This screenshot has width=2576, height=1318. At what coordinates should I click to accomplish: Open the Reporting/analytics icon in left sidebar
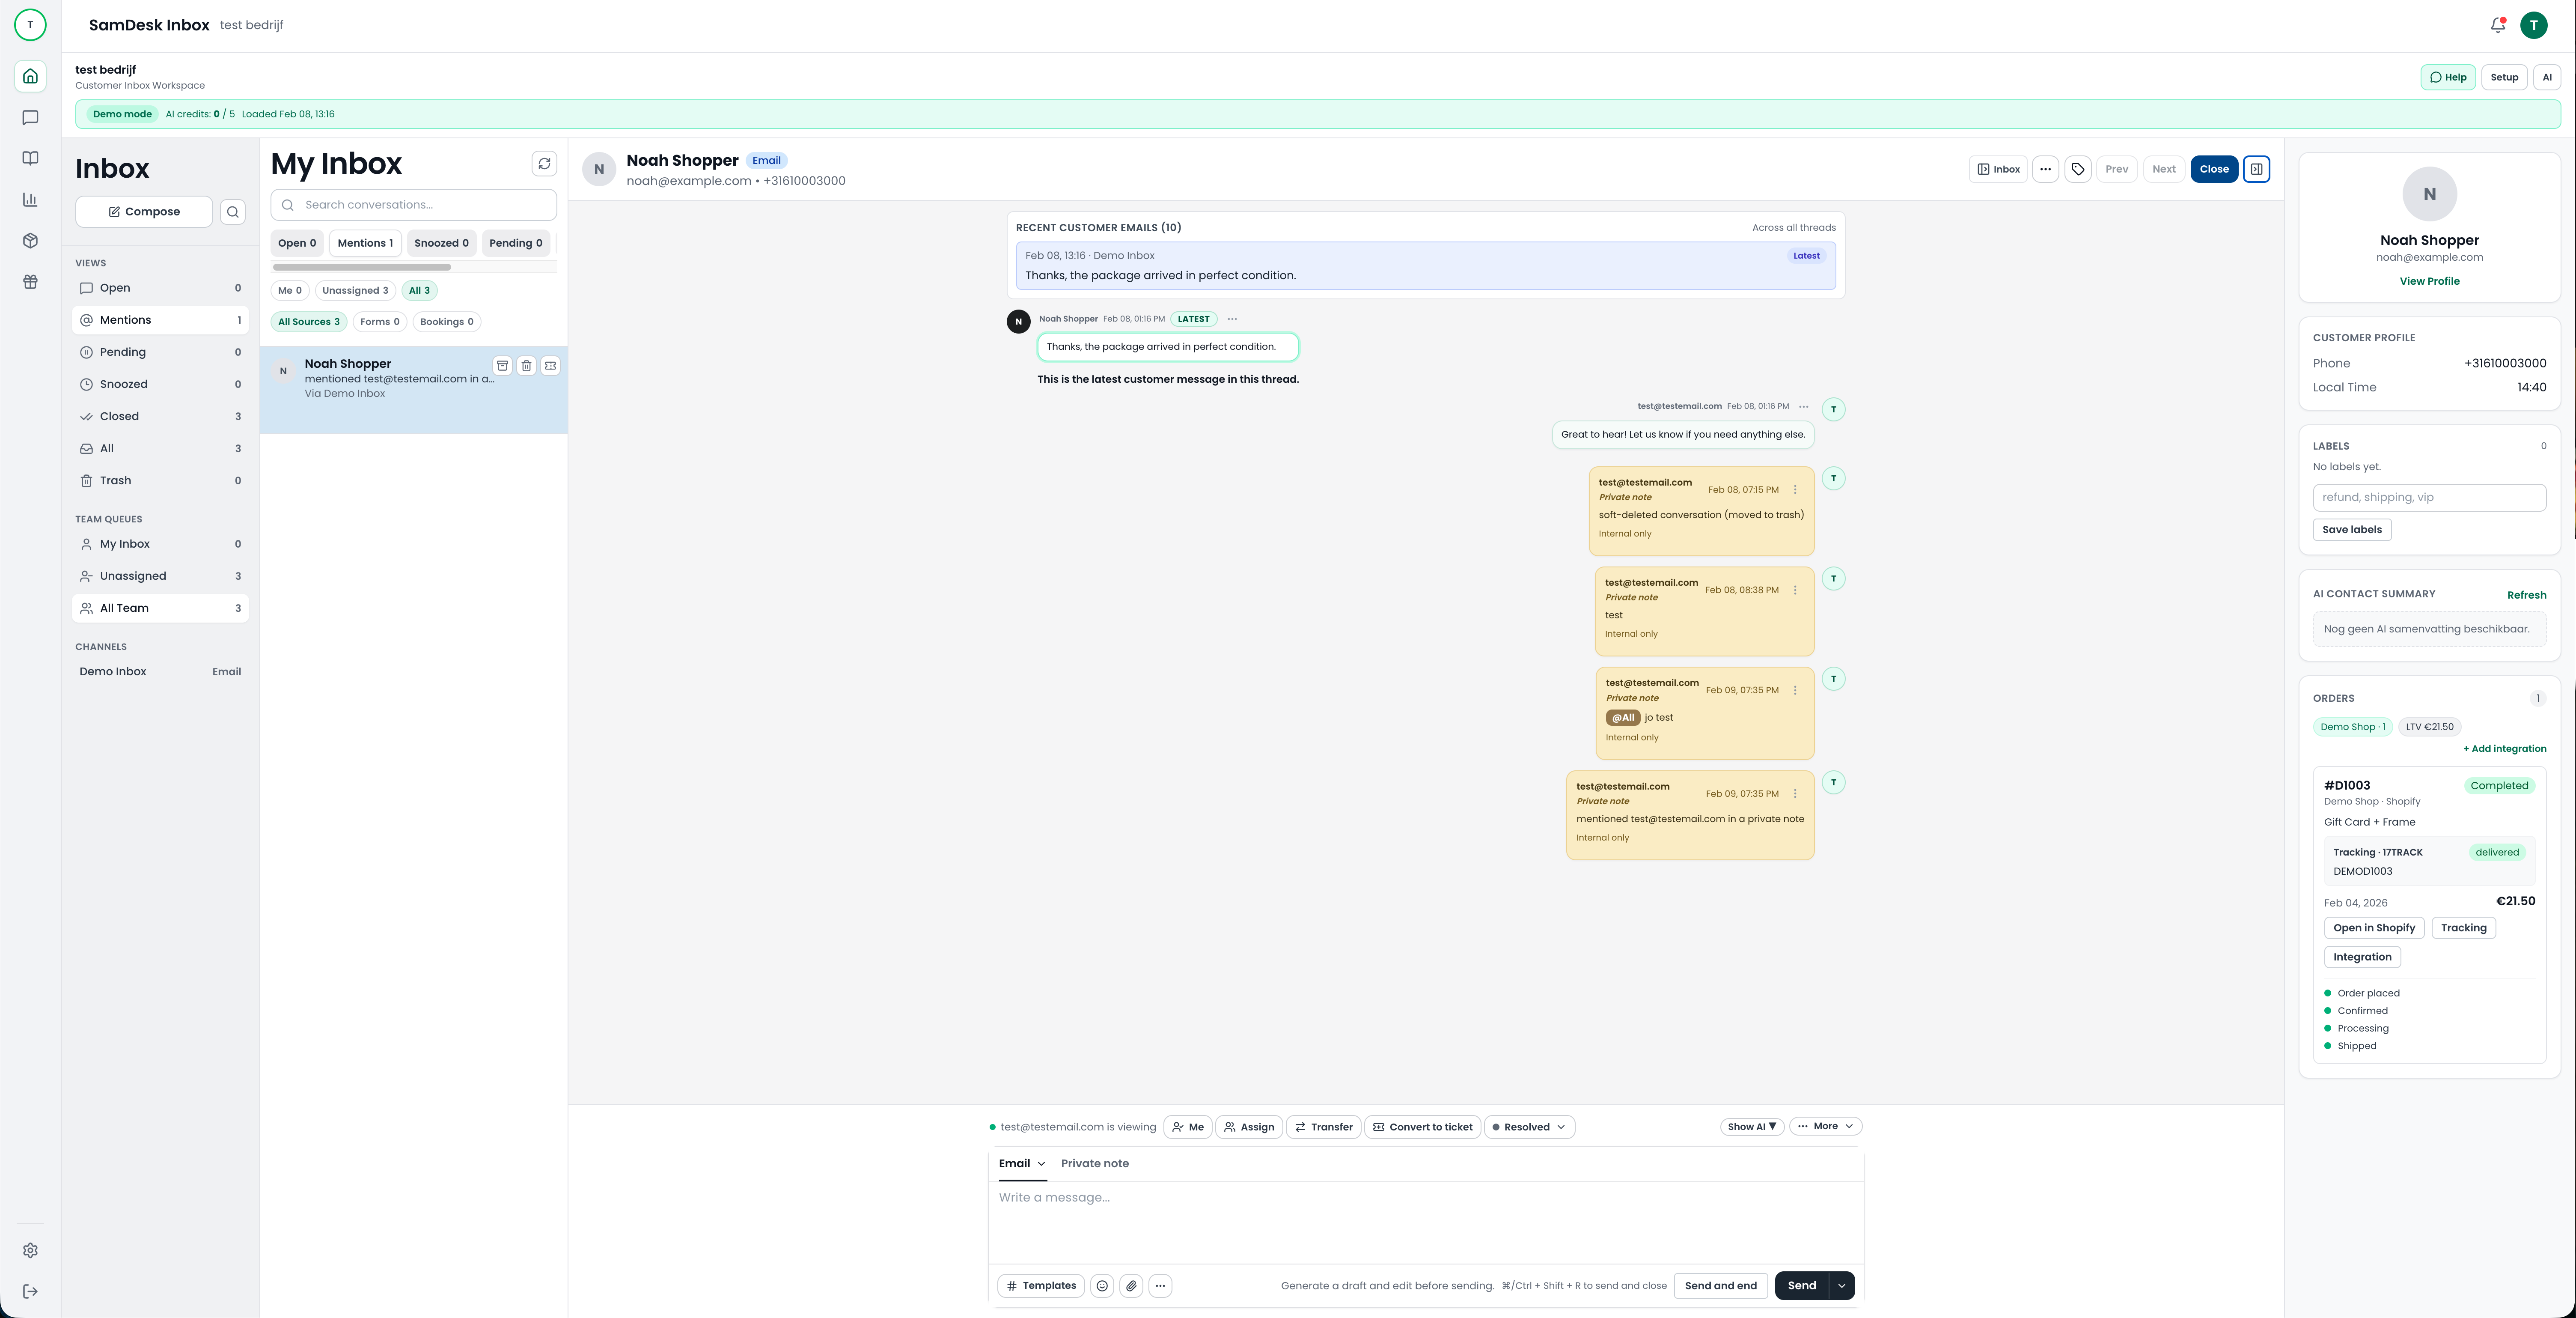coord(30,199)
